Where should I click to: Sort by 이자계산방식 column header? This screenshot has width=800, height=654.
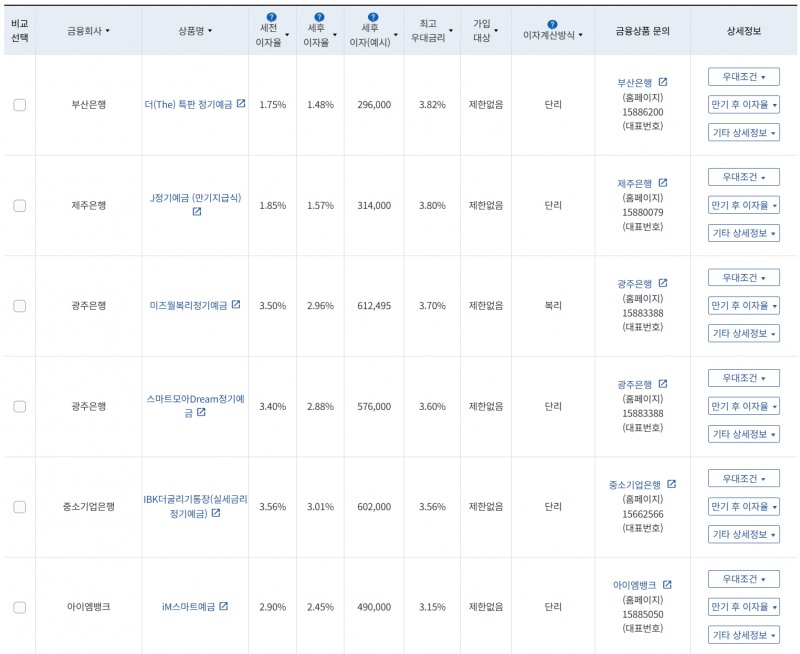click(x=553, y=35)
